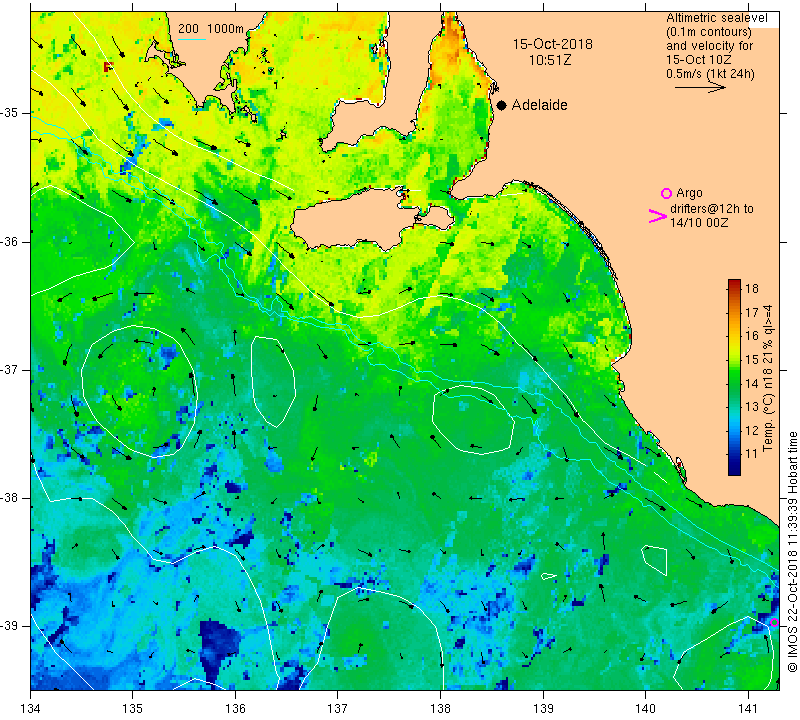Image resolution: width=800 pixels, height=720 pixels.
Task: Click the latitude label '-35'
Action: pyautogui.click(x=10, y=113)
